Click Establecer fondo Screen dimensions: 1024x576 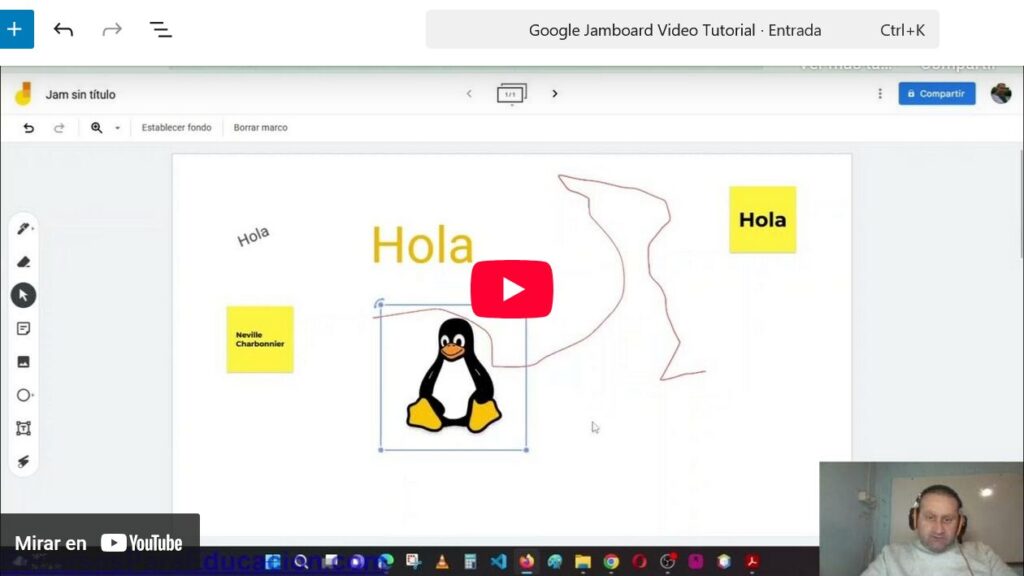coord(176,127)
